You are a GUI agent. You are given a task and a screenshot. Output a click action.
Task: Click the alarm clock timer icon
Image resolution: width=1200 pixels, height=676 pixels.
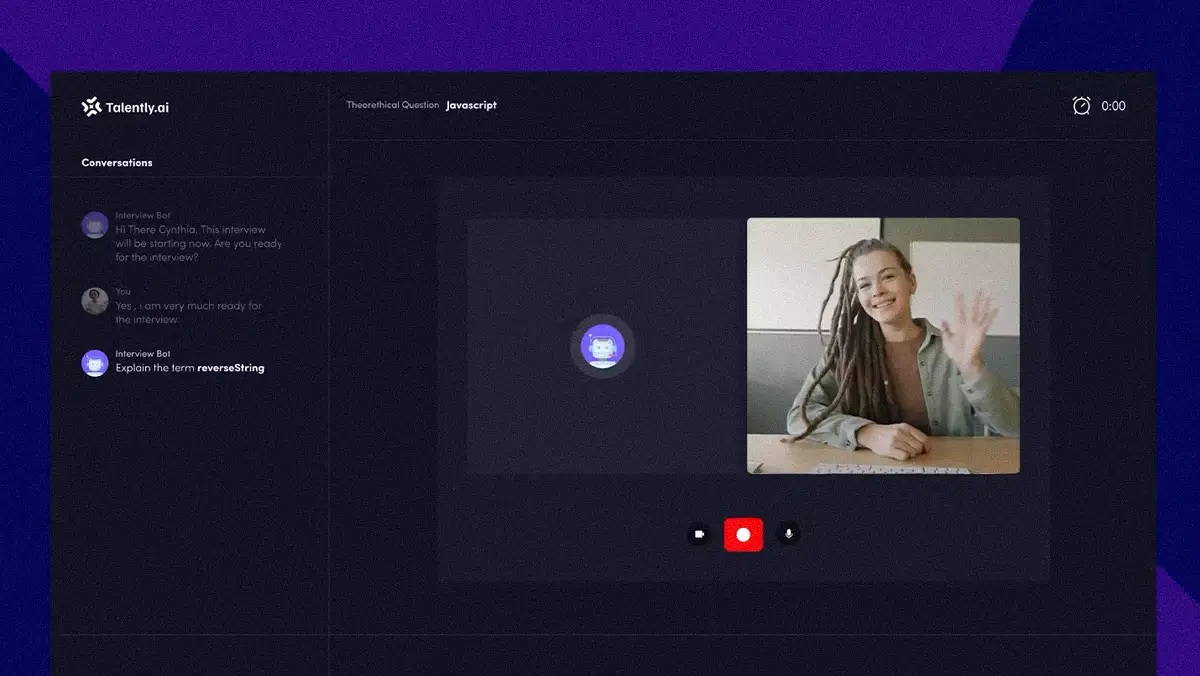tap(1081, 106)
